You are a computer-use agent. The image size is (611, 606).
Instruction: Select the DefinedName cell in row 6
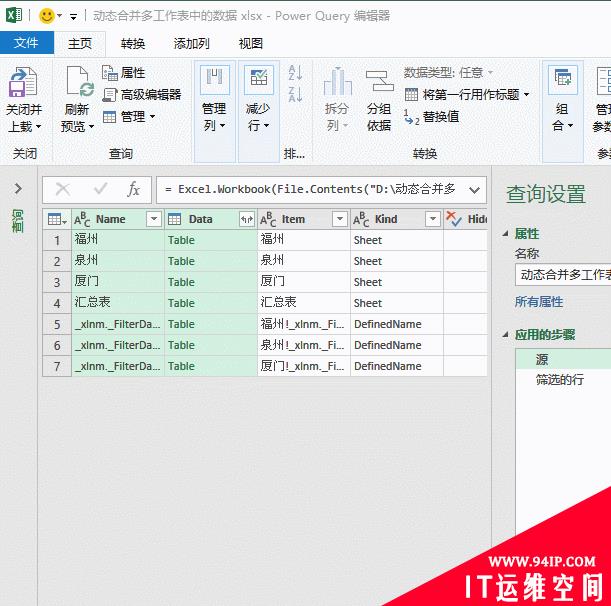click(397, 345)
